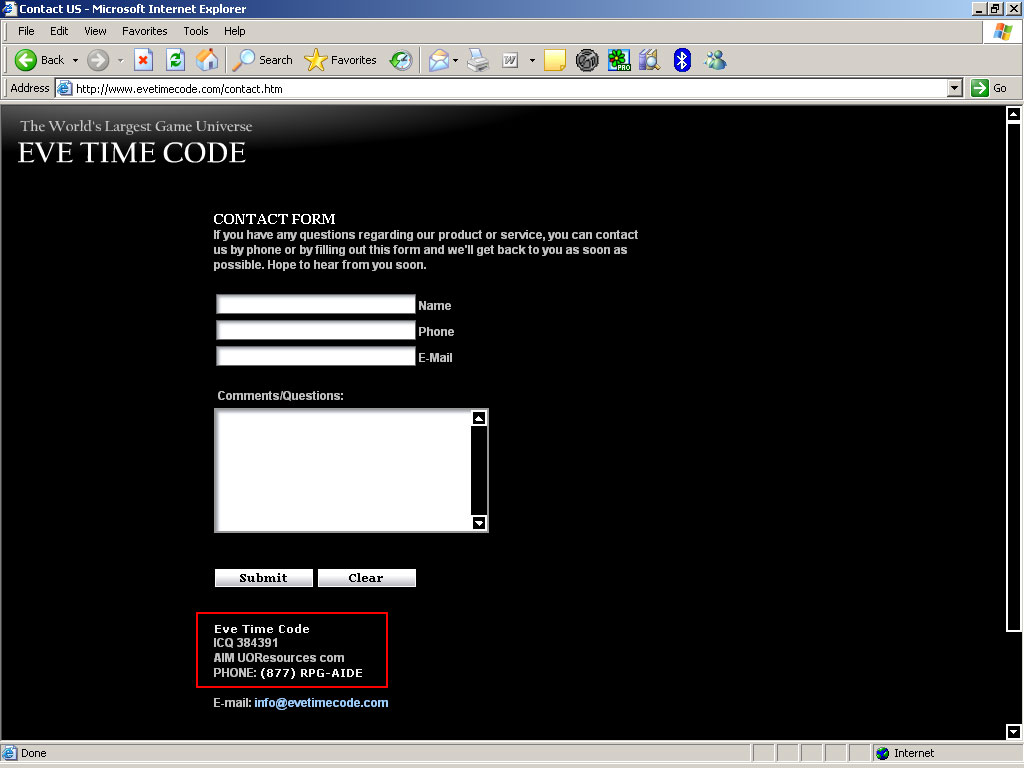
Task: Open the Favorites menu
Action: pos(144,31)
